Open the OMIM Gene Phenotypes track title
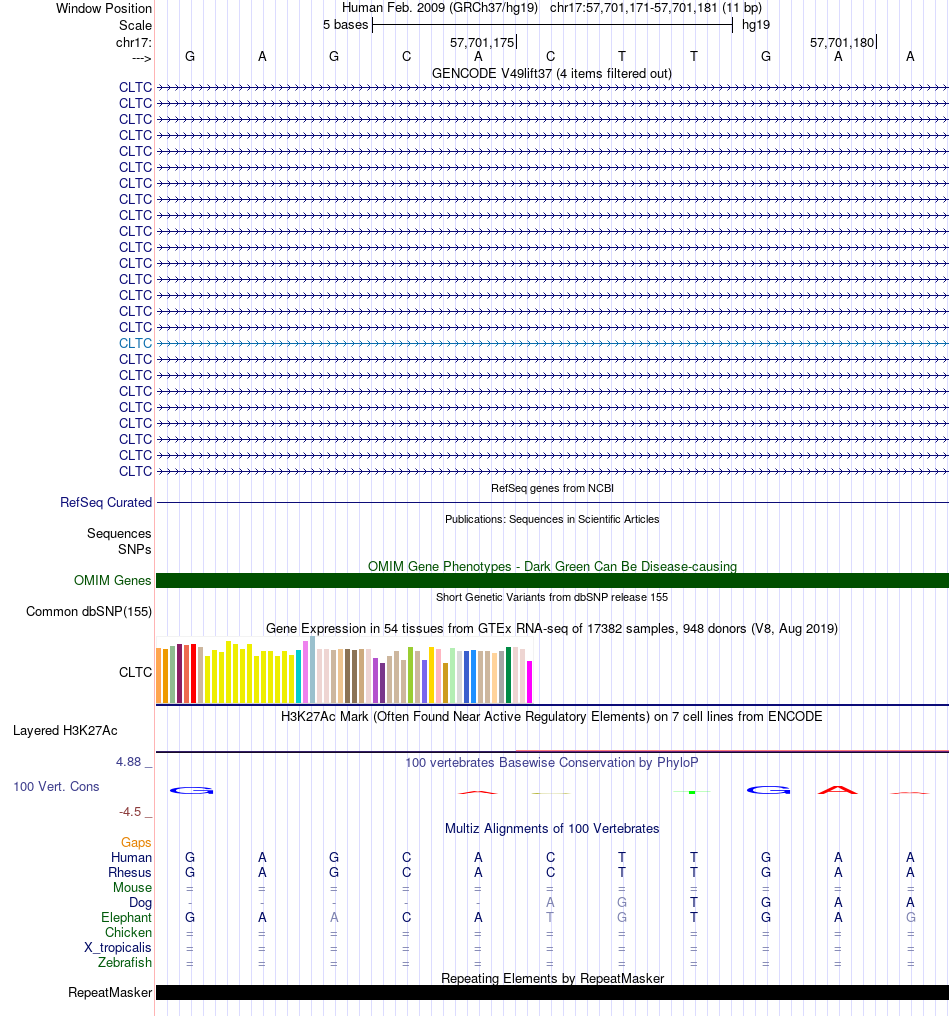 click(552, 566)
